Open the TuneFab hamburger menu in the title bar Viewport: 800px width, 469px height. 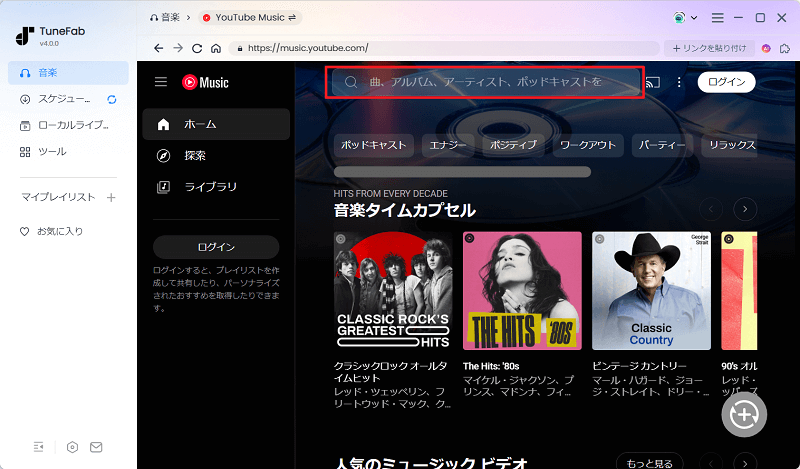[x=717, y=18]
